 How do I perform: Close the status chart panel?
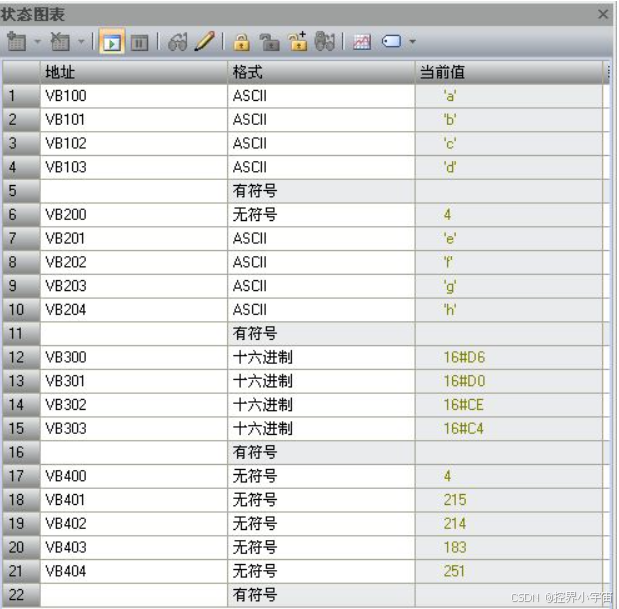(603, 15)
